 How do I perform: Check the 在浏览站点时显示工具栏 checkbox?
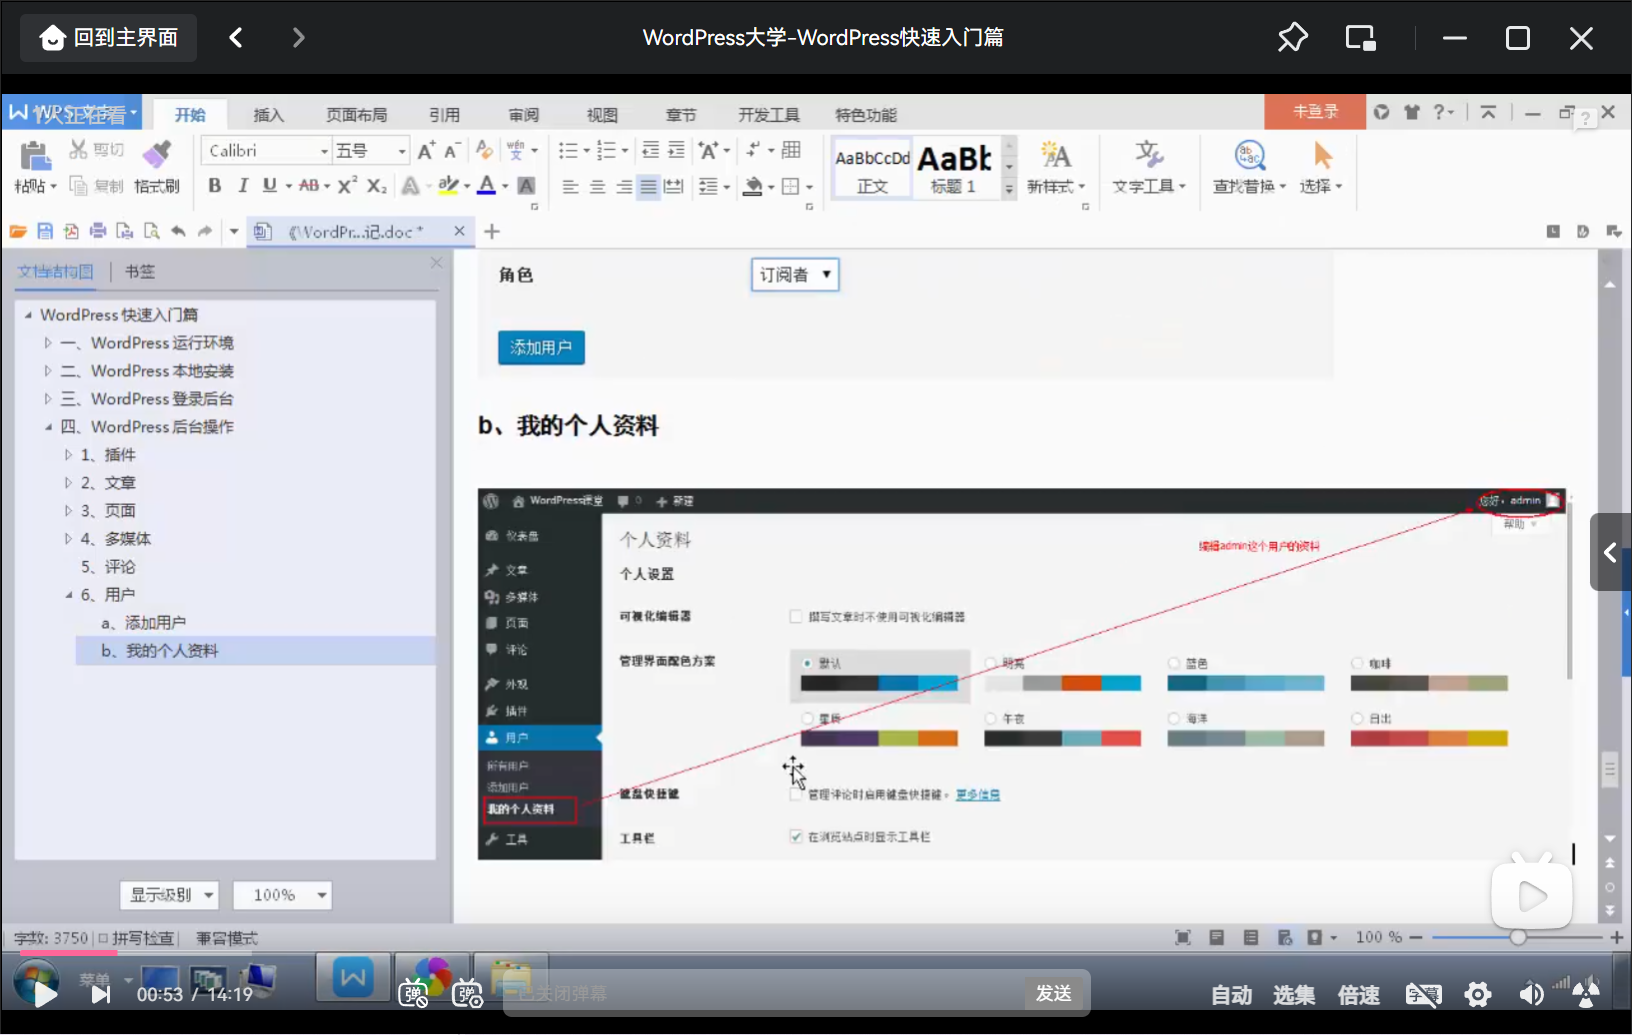pos(796,837)
